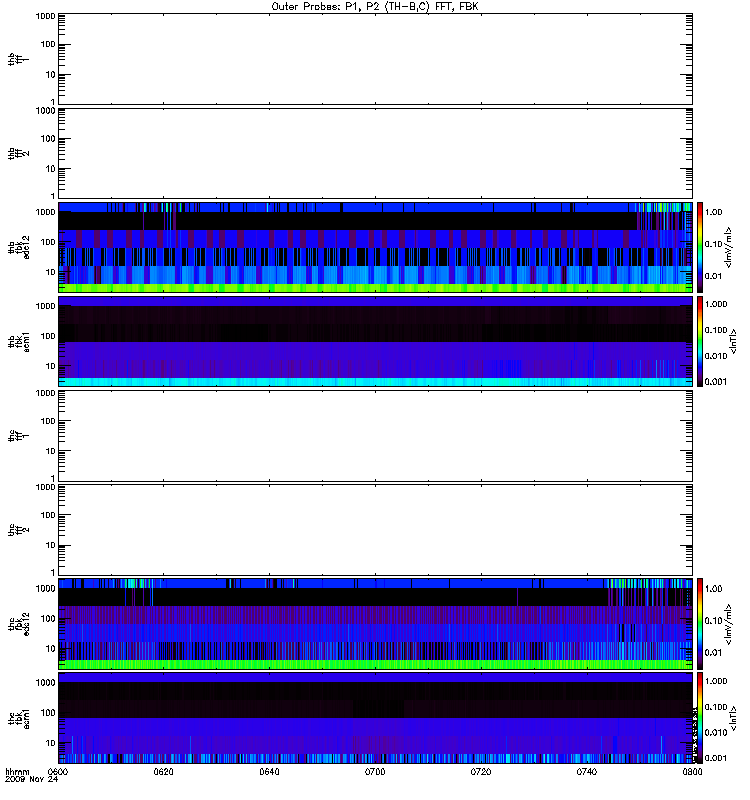This screenshot has height=800, width=750.
Task: Click the <|nT|> unit label of thc scm1
Action: 734,718
